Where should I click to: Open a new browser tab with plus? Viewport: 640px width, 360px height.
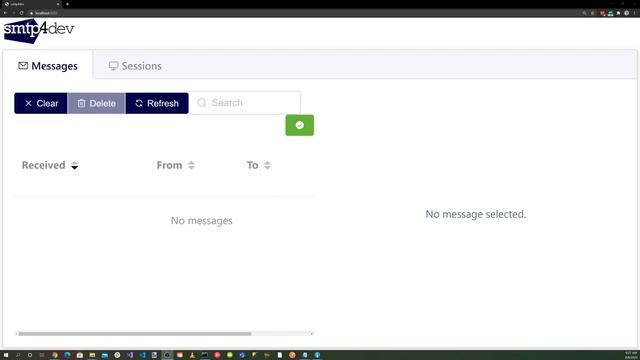pyautogui.click(x=67, y=4)
